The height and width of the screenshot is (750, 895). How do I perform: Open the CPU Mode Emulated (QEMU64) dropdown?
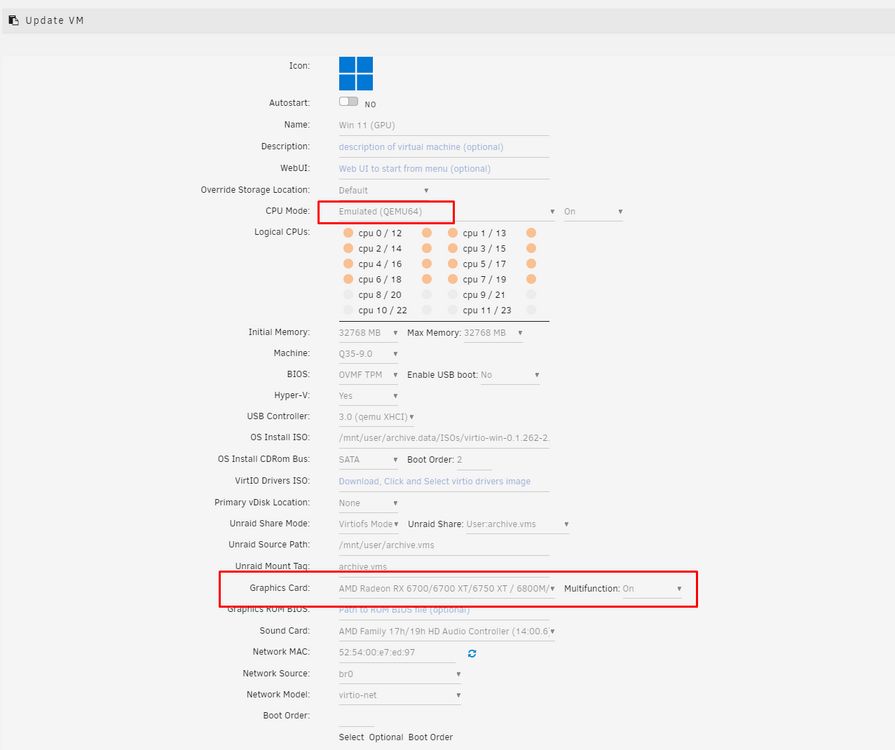[x=447, y=212]
